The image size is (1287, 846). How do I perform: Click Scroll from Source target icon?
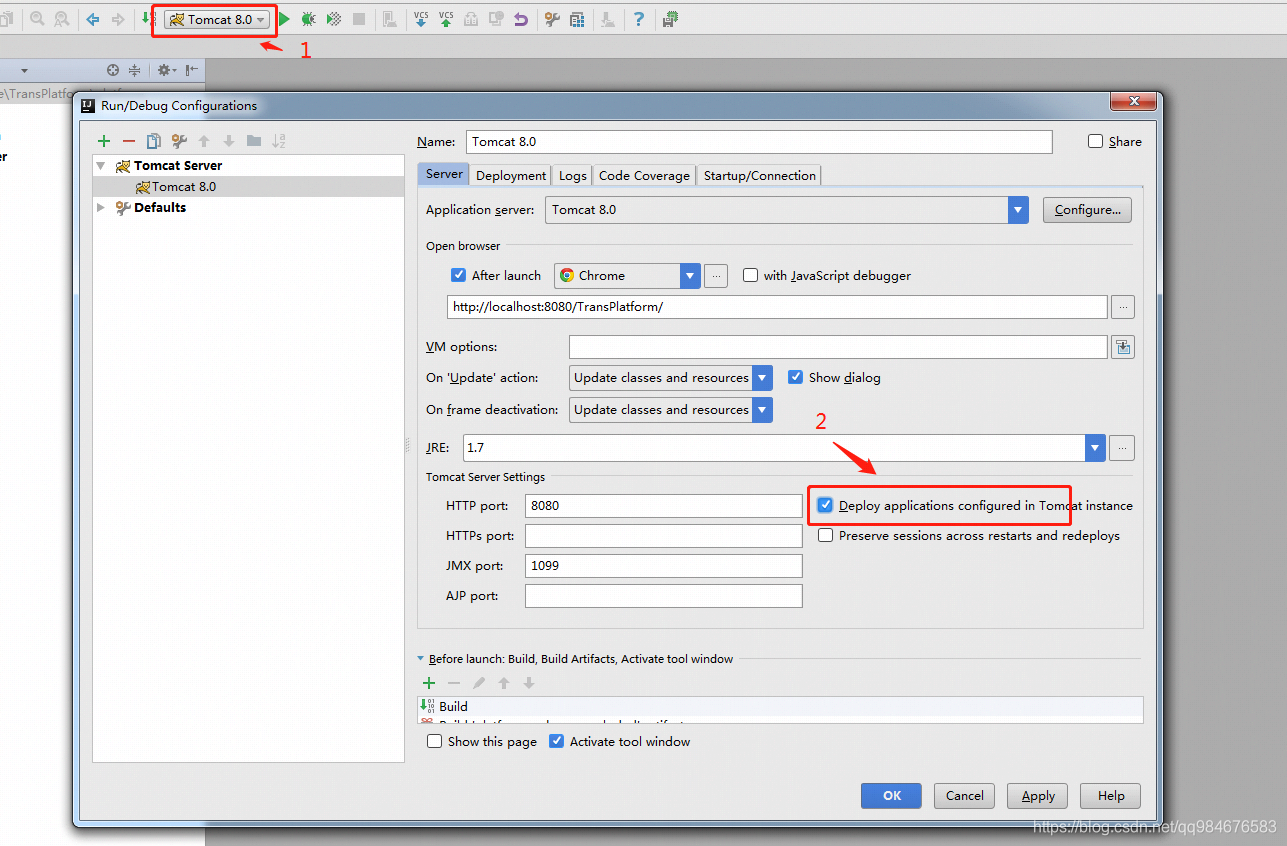[x=113, y=70]
